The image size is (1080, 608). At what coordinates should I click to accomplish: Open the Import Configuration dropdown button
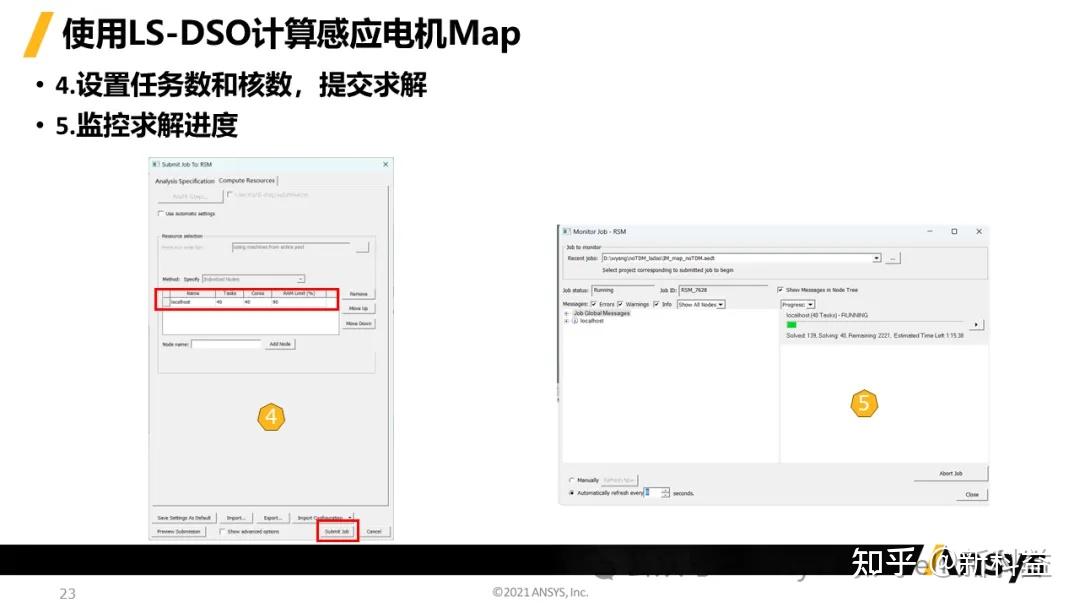point(324,518)
